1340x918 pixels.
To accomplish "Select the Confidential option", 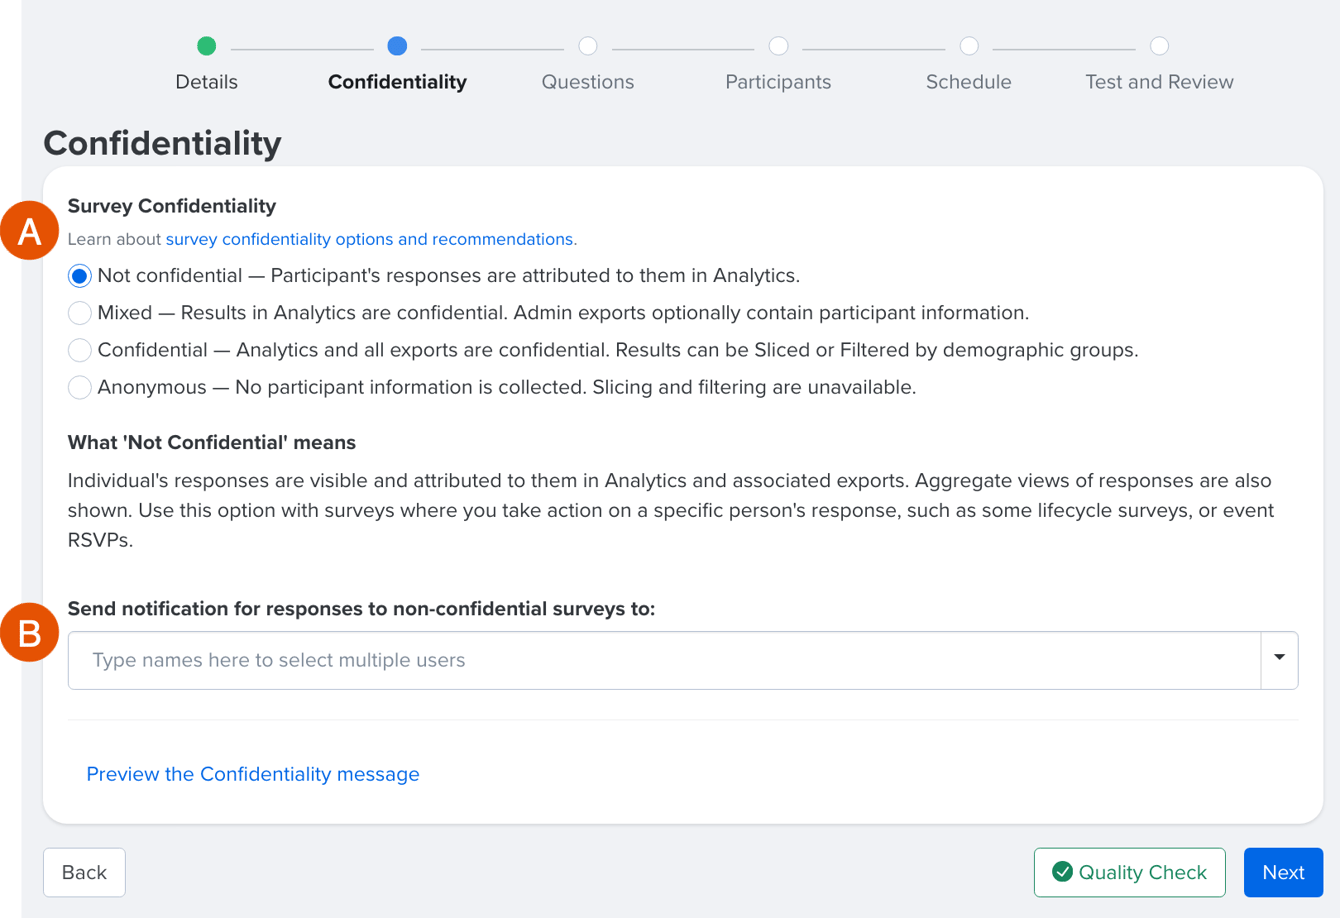I will pos(79,350).
